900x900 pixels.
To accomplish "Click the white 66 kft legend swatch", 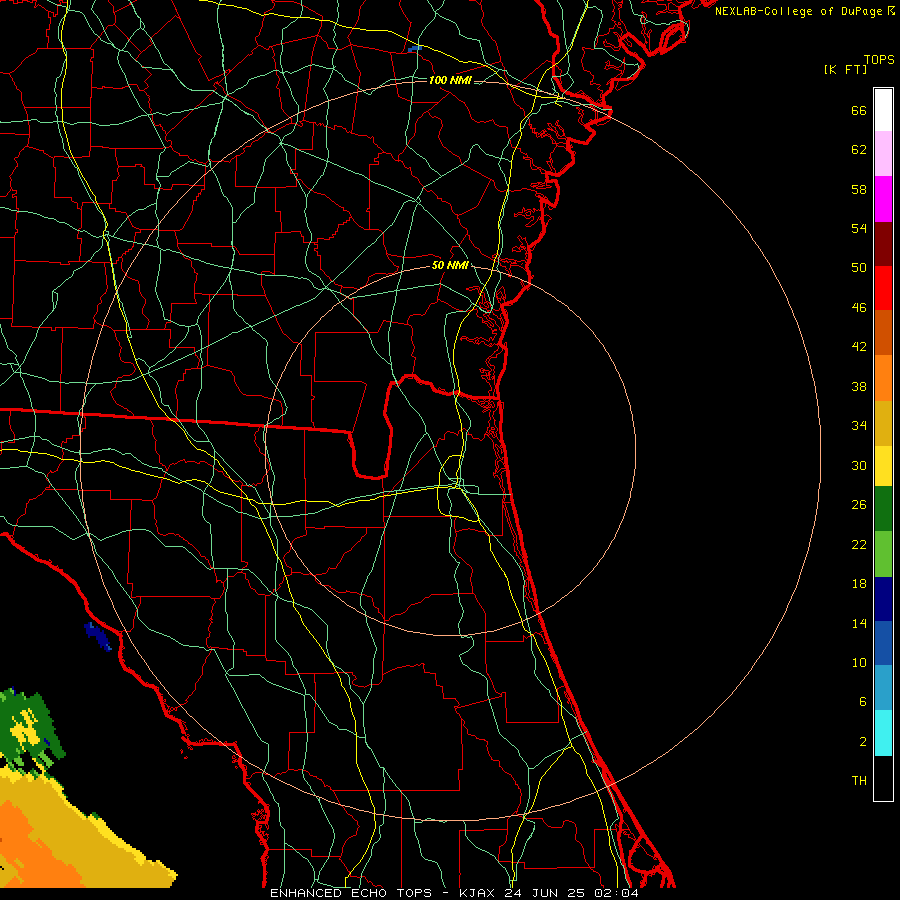I will pyautogui.click(x=883, y=110).
